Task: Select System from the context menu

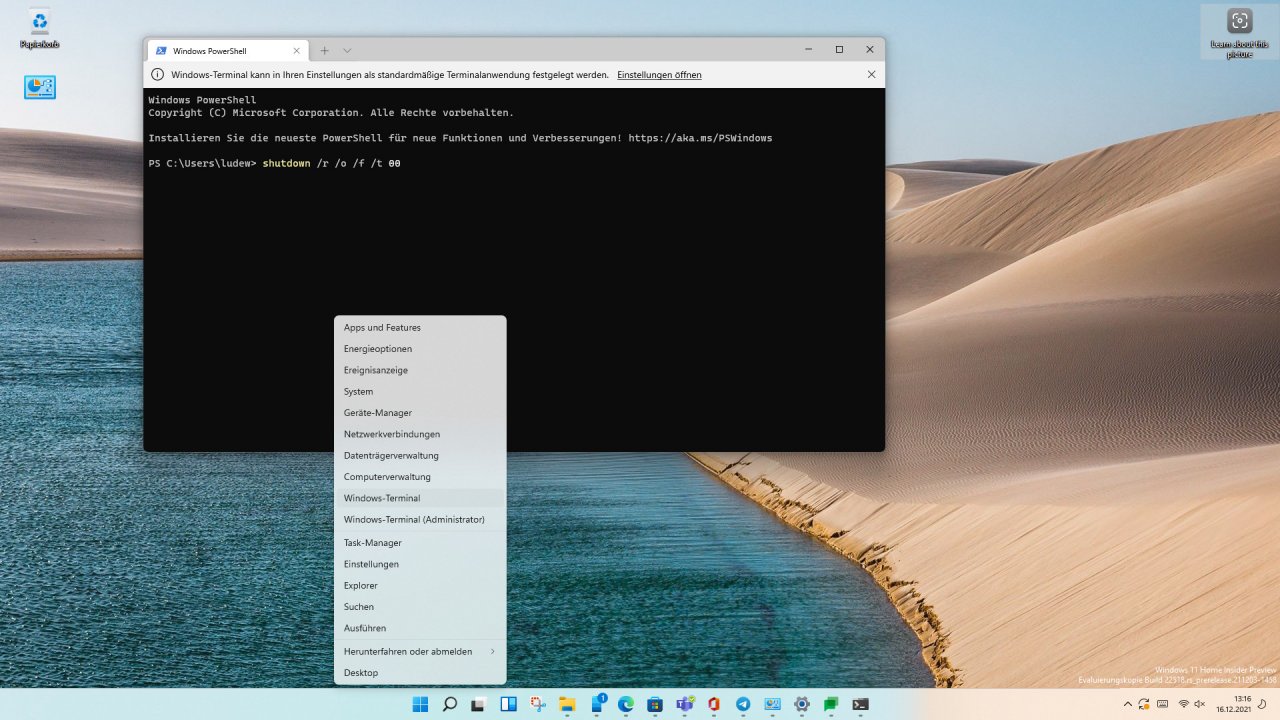Action: 420,391
